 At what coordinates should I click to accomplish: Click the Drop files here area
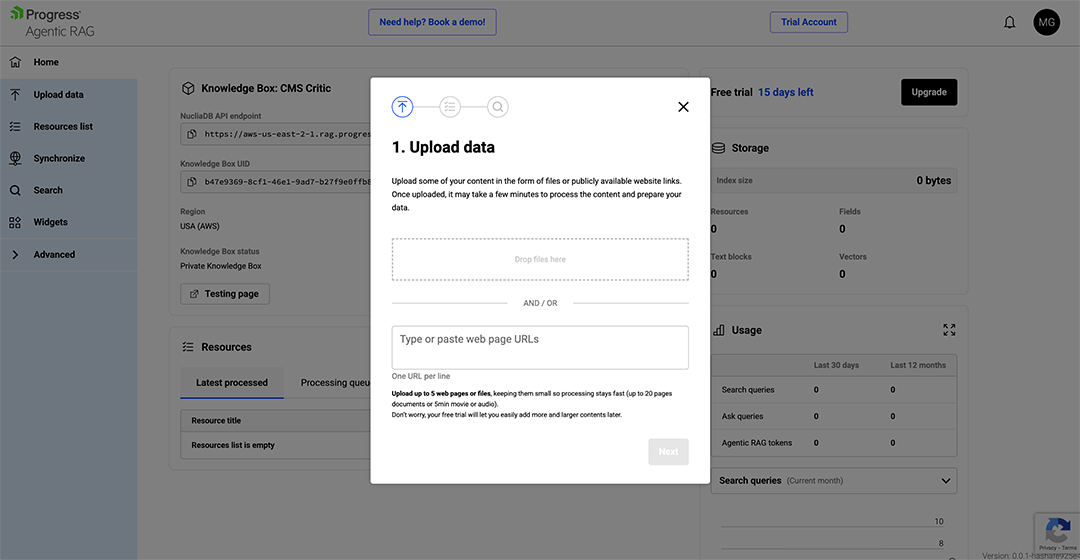(540, 259)
